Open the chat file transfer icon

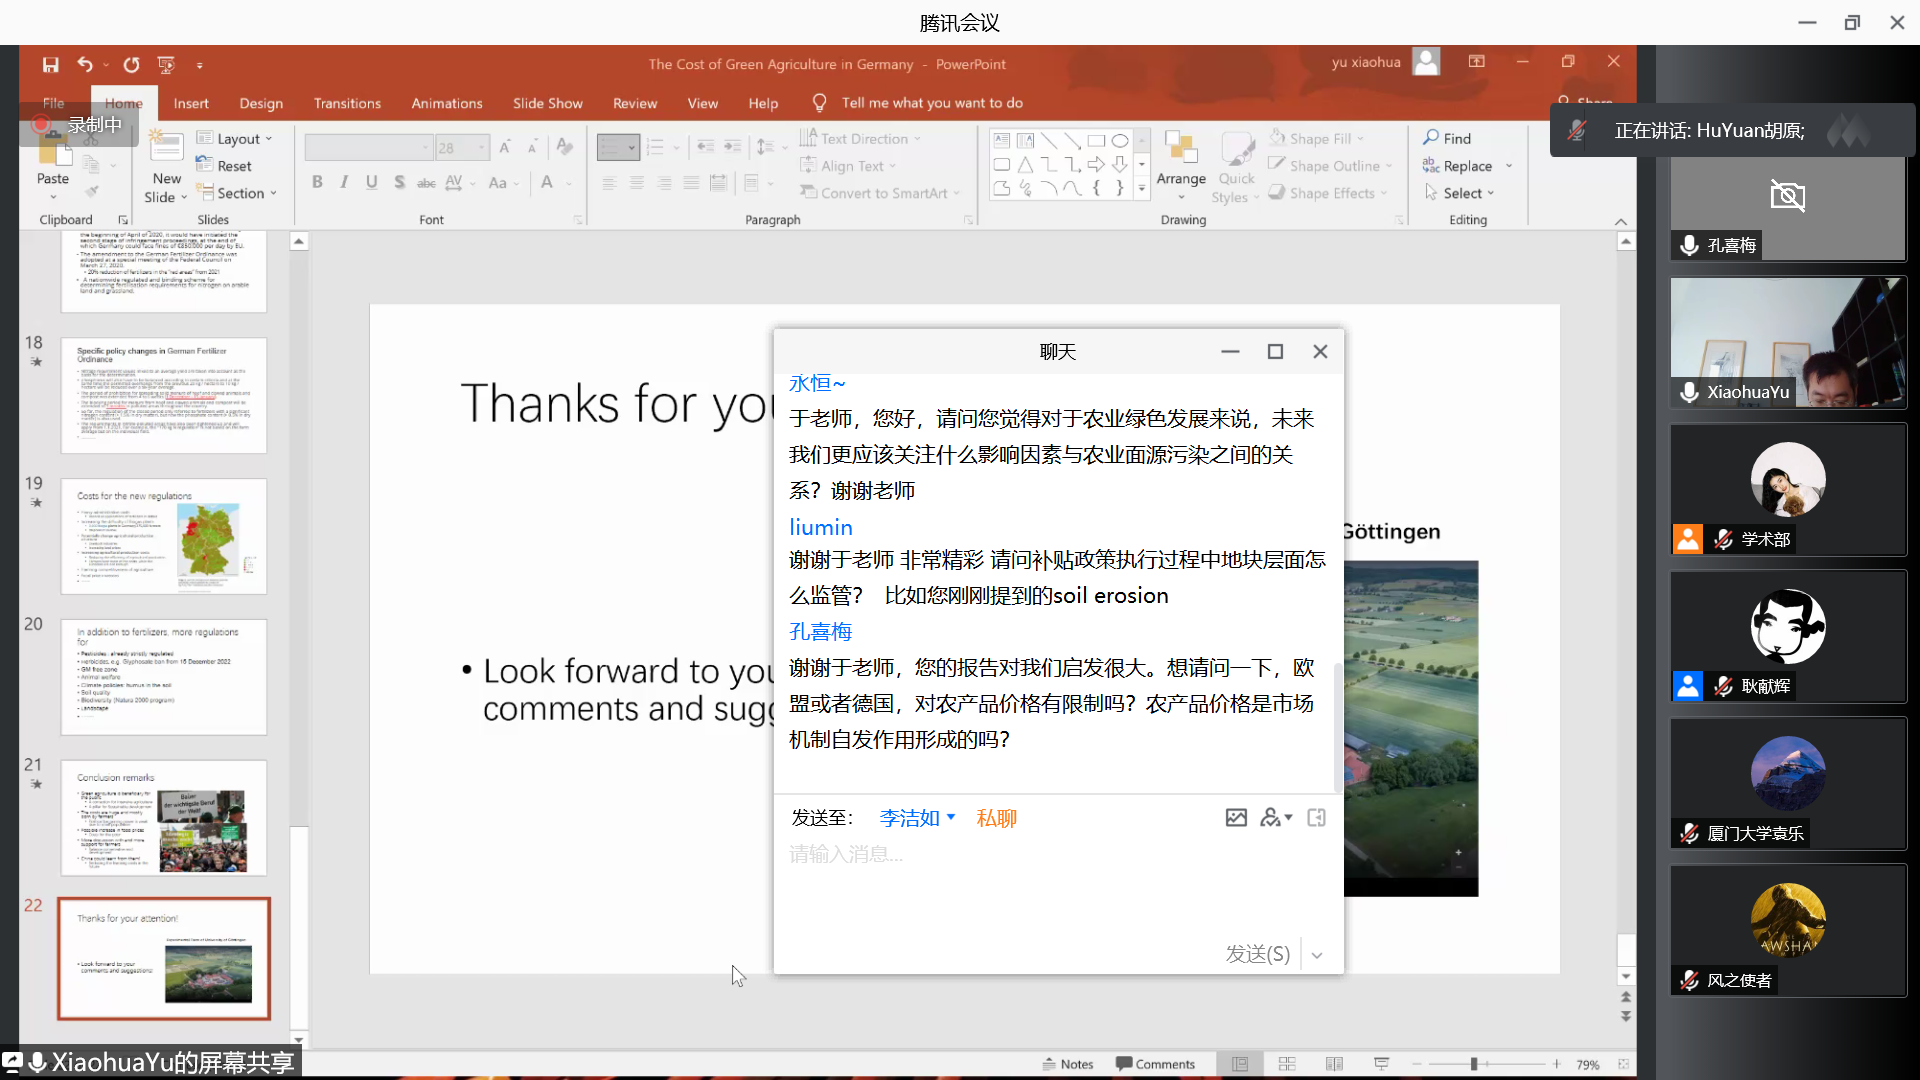tap(1316, 818)
